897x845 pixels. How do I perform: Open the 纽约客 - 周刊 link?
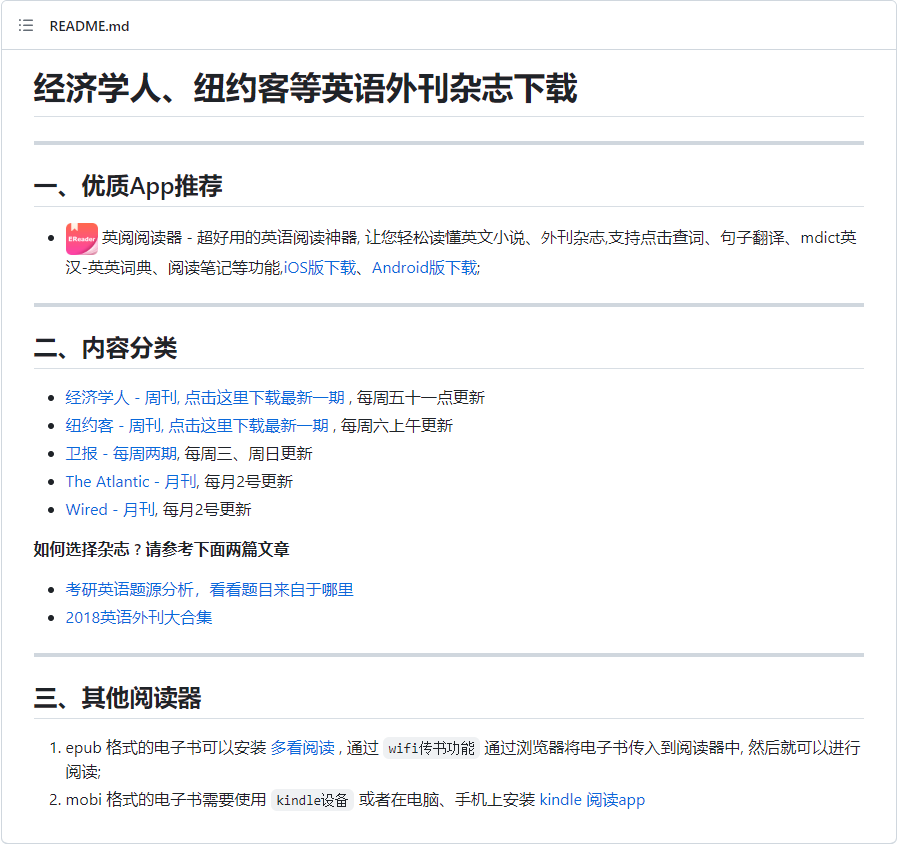112,425
